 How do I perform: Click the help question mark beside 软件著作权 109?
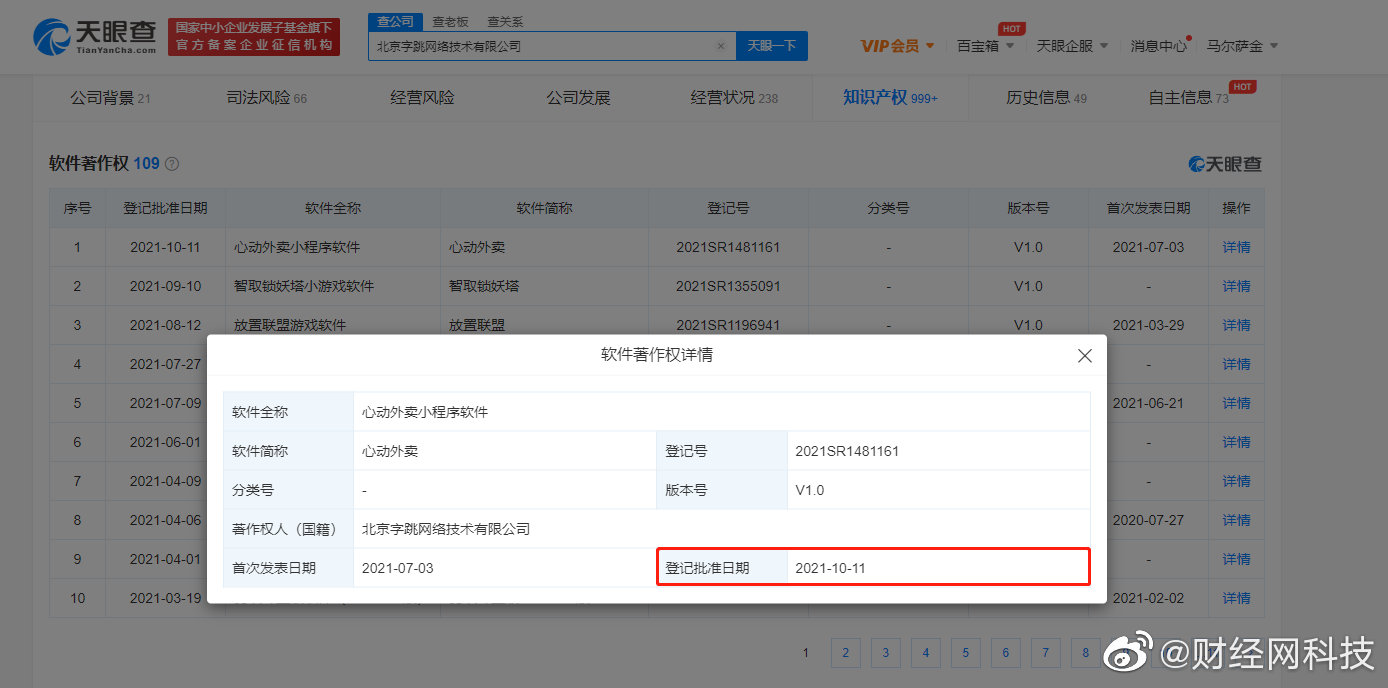(172, 164)
